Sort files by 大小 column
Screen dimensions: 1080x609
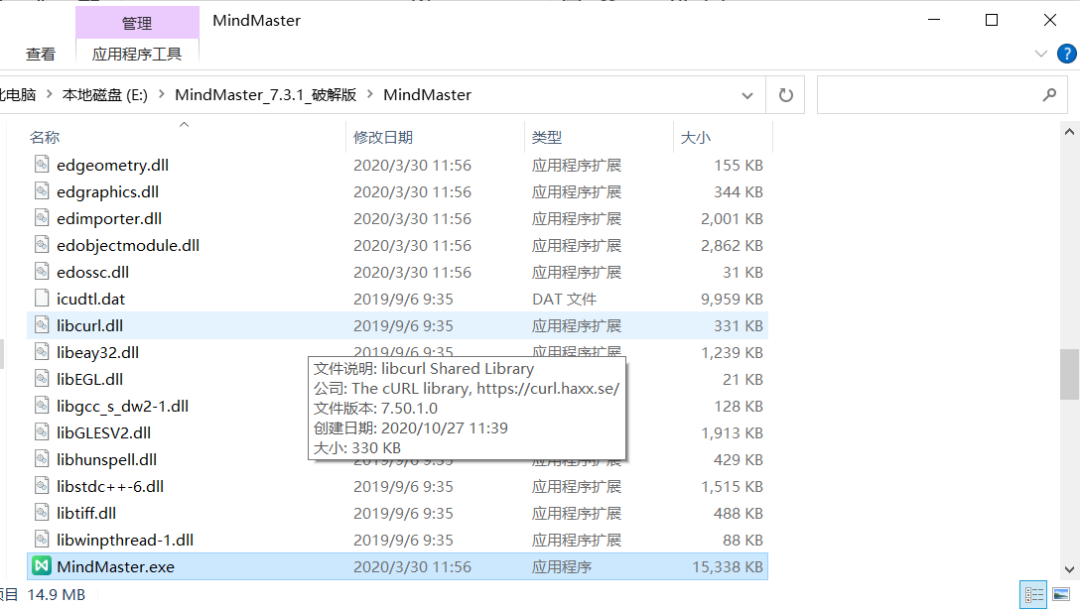(x=696, y=137)
